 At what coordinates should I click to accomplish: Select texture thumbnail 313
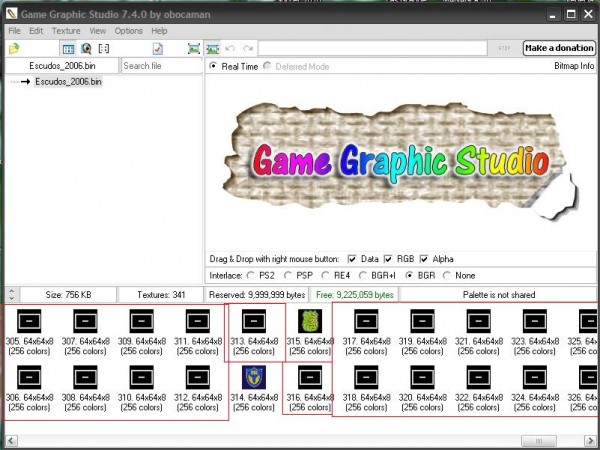[x=254, y=321]
